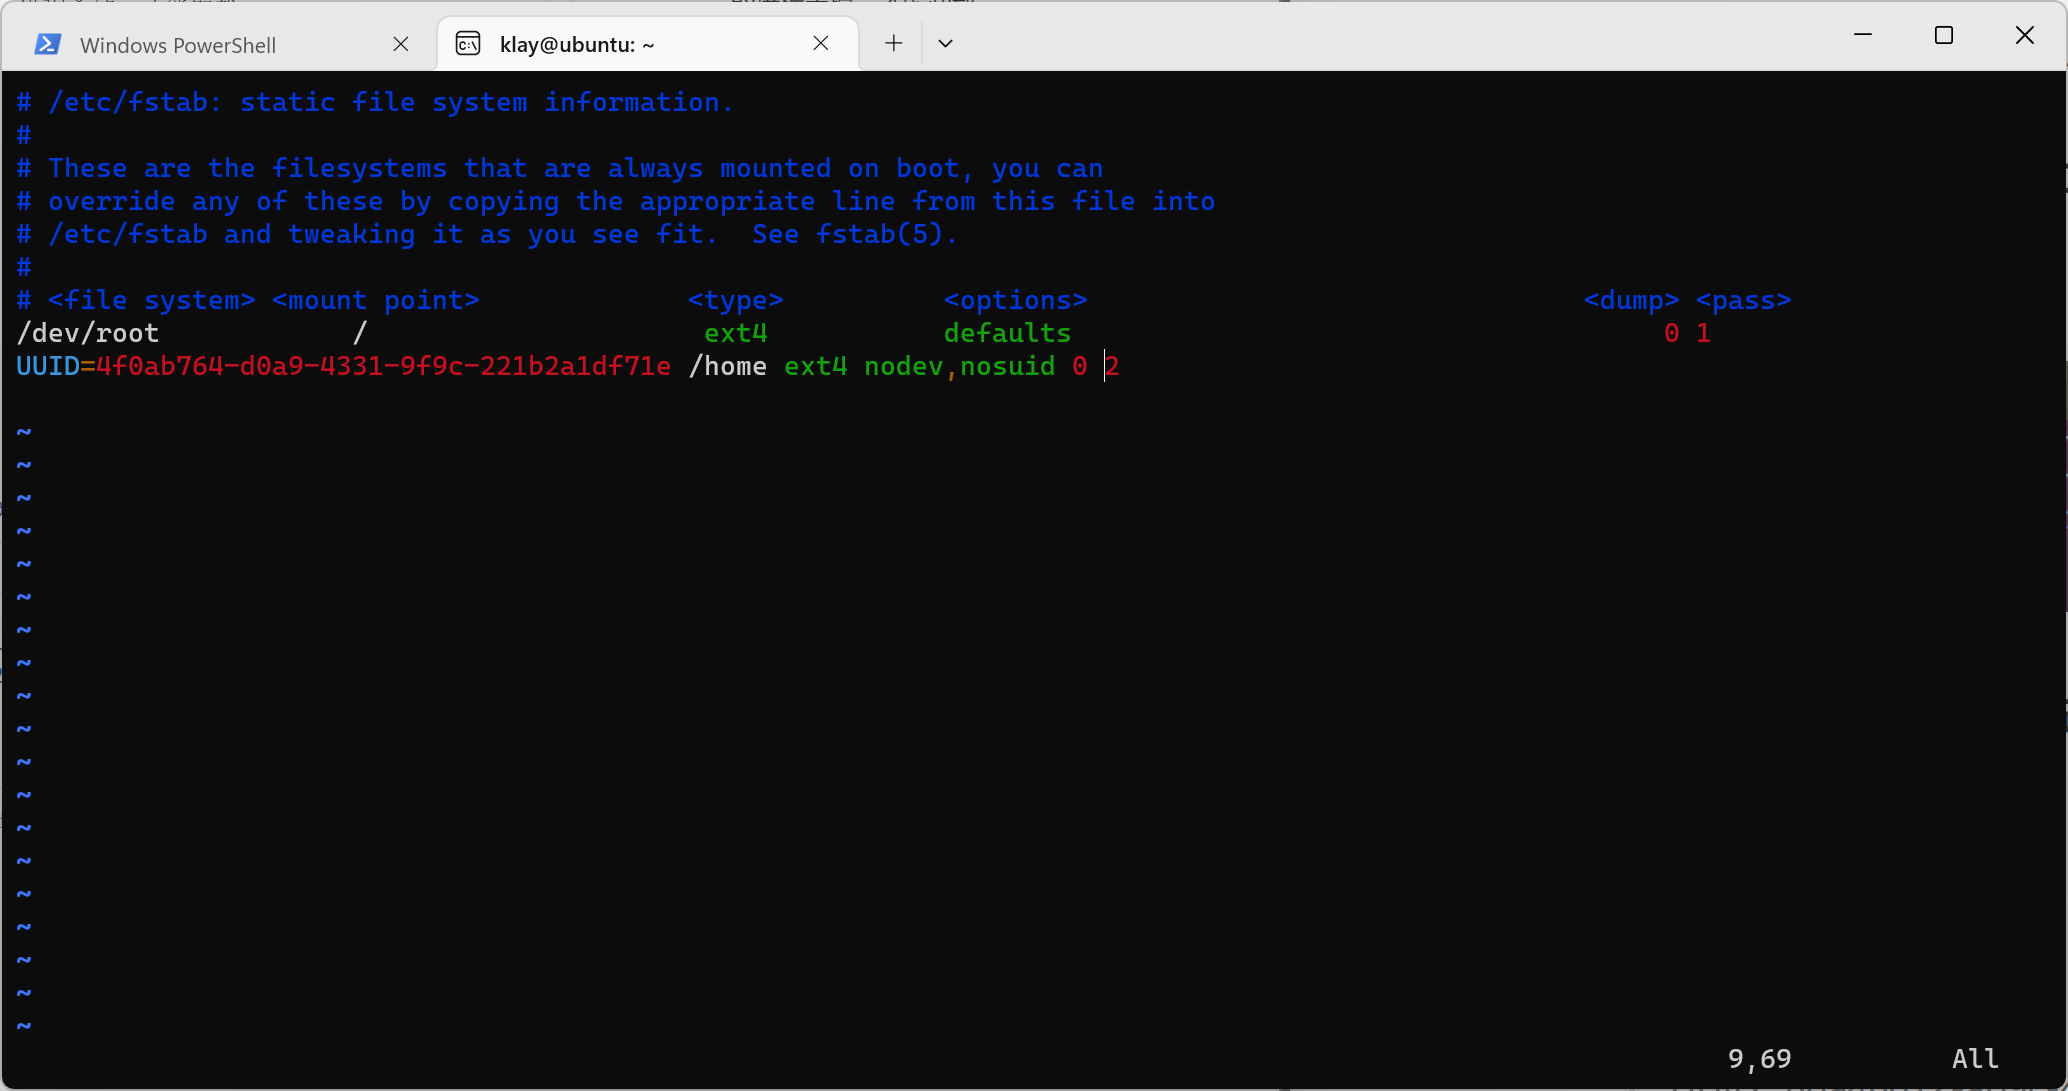Select the klay@ubuntu tab title
The height and width of the screenshot is (1091, 2068).
click(577, 44)
